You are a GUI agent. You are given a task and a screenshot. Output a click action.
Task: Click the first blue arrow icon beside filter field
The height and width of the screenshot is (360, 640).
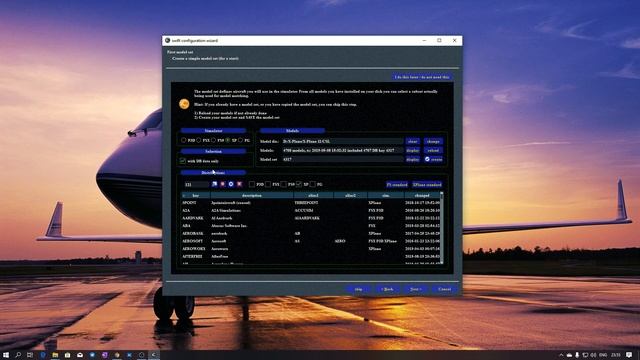pyautogui.click(x=214, y=184)
